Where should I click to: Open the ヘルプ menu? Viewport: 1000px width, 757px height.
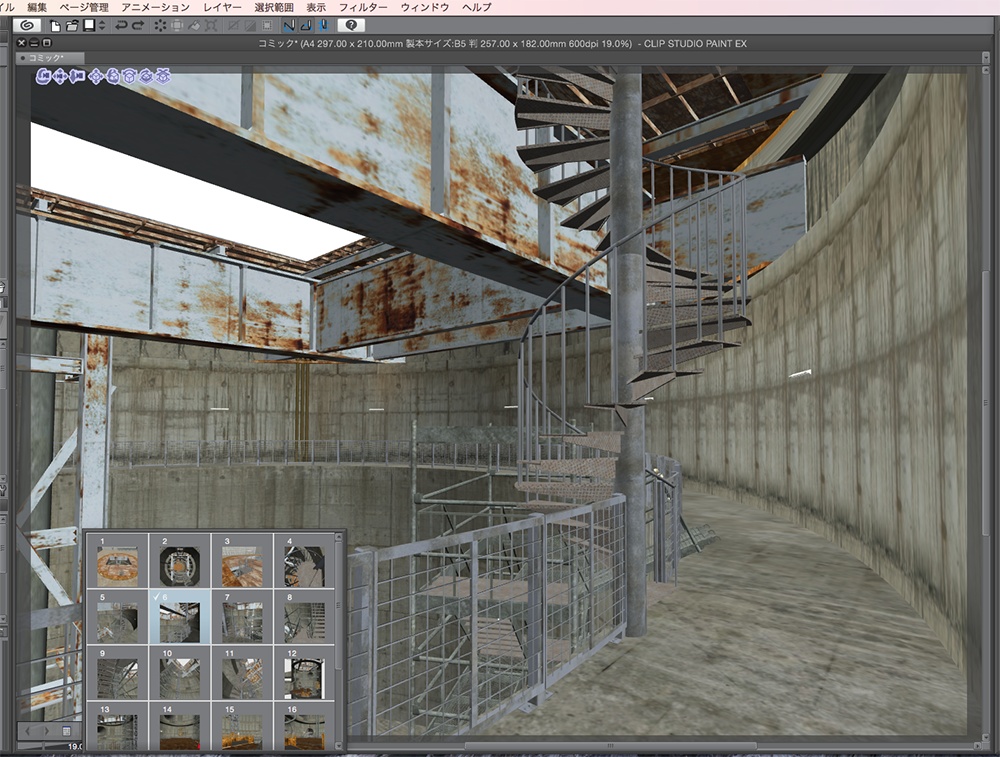(477, 8)
